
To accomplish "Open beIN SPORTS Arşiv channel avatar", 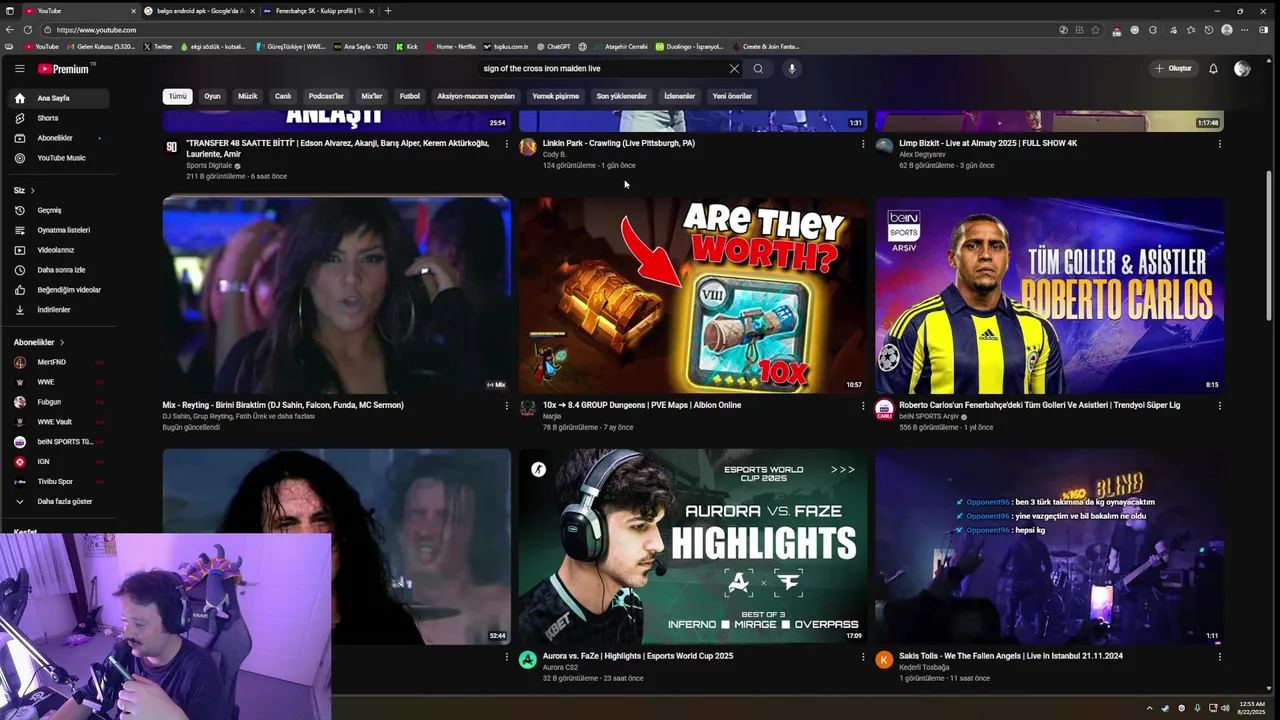I will (884, 409).
